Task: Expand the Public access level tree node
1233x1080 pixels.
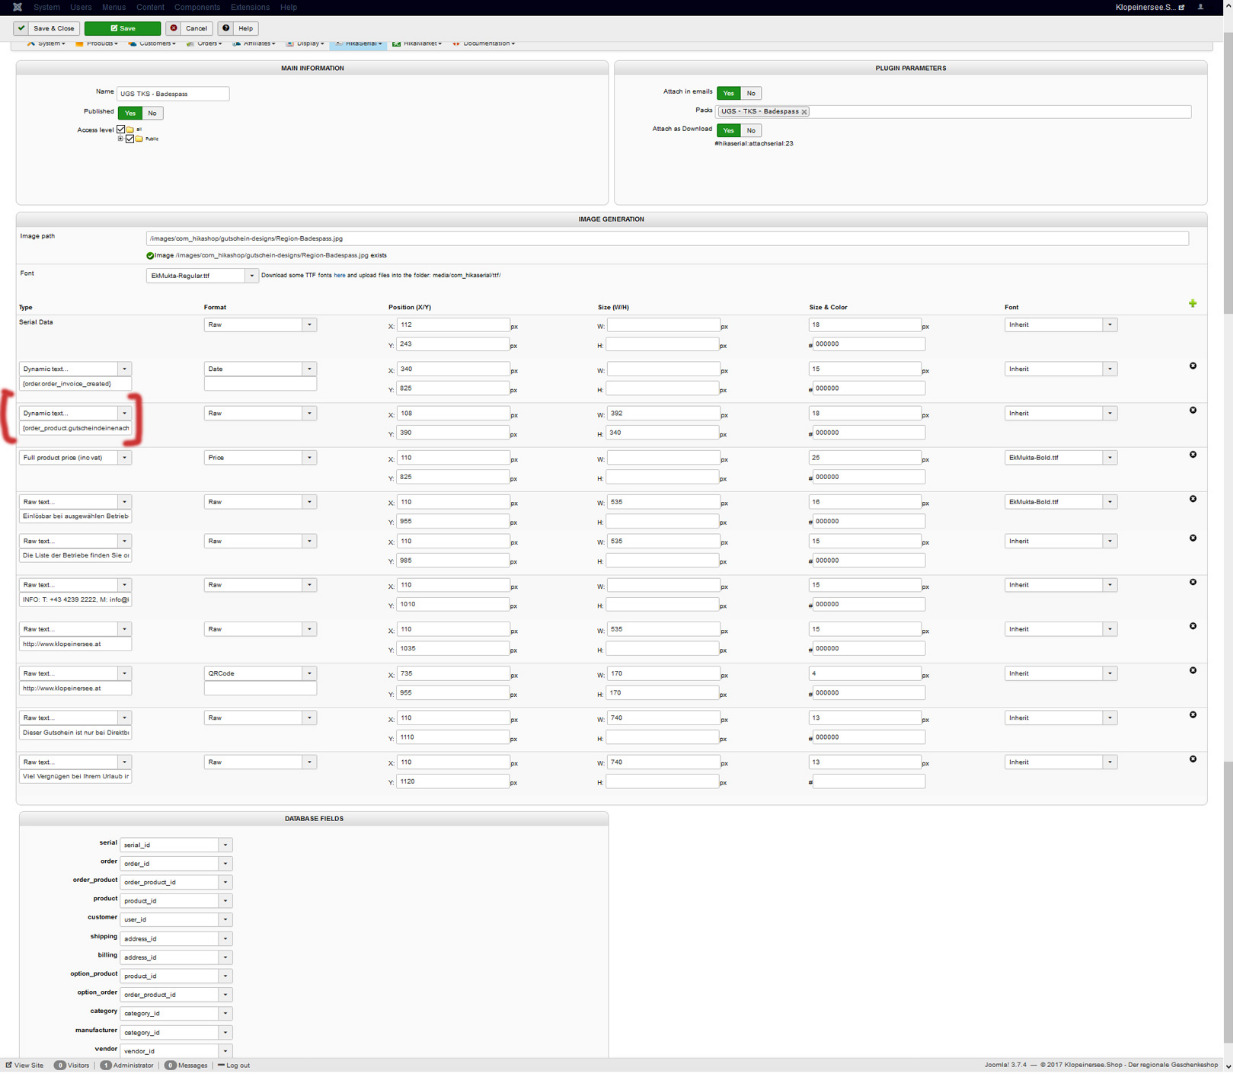Action: [120, 139]
